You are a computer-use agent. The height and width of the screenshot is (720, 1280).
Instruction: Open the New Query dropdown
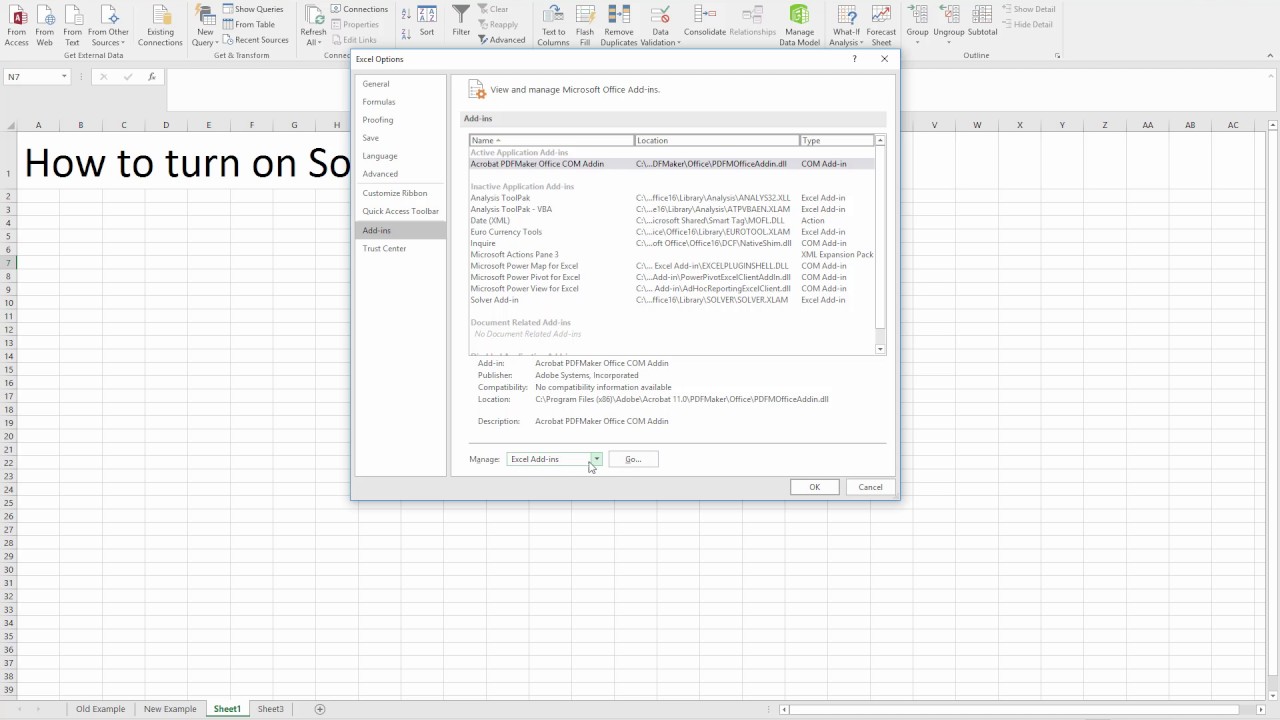204,25
